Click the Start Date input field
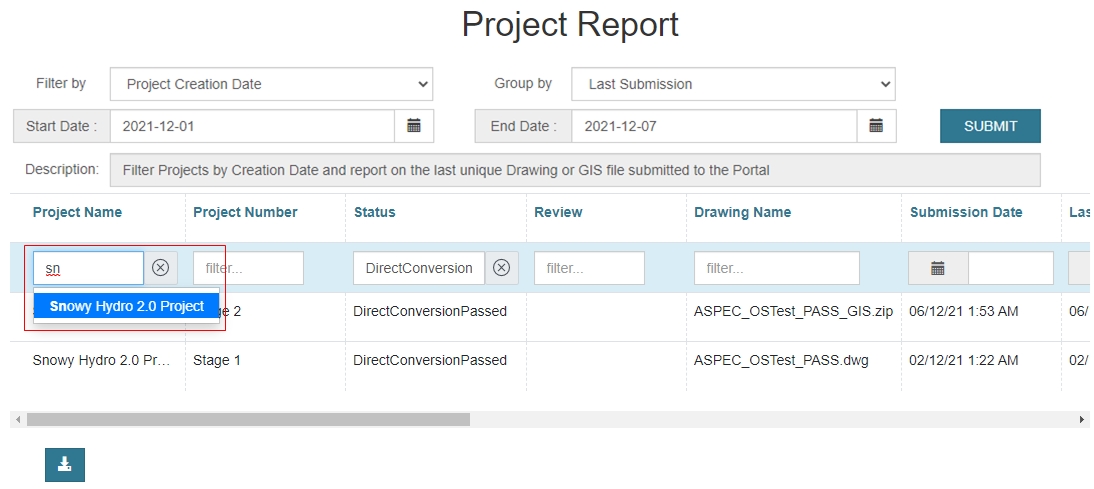 point(251,126)
